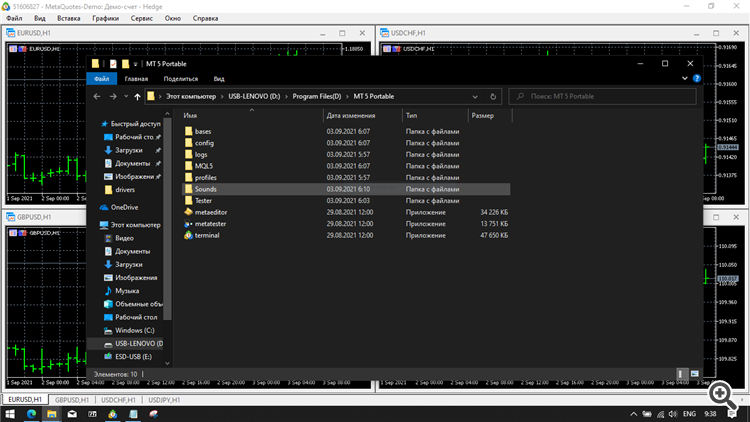
Task: Select the MQL5 folder icon
Action: point(188,166)
